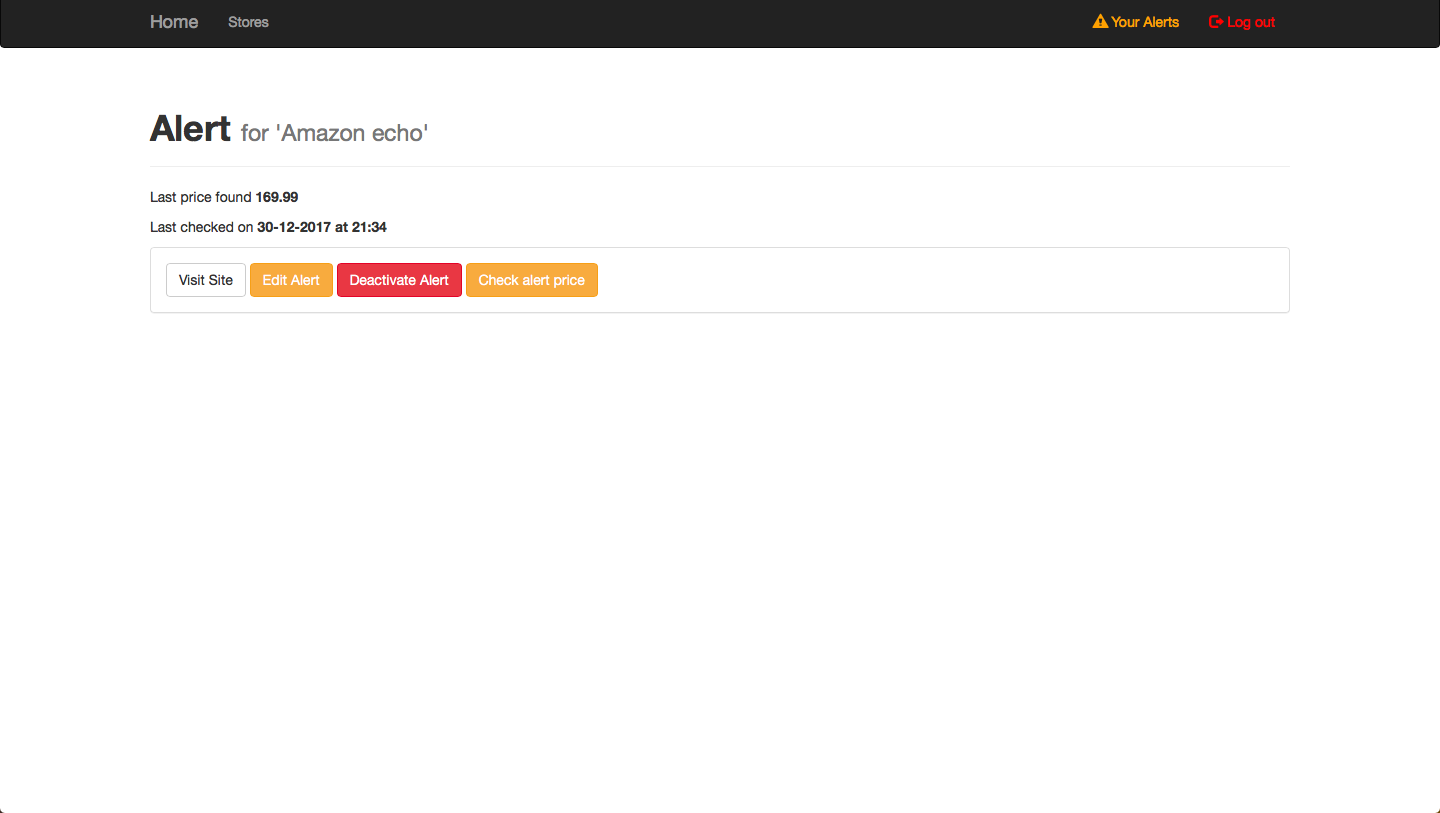This screenshot has width=1440, height=813.
Task: Click the exit arrow icon in the top bar
Action: coord(1214,20)
